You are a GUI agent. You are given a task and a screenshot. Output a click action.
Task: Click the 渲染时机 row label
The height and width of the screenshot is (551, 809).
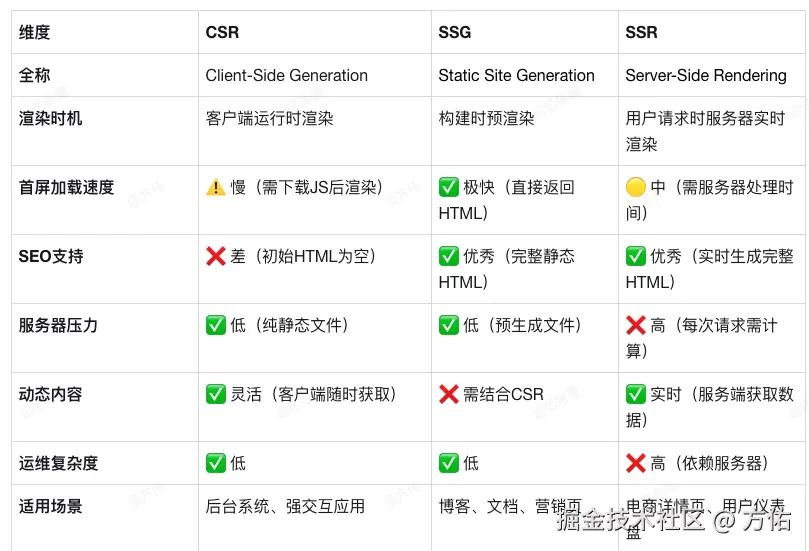click(51, 118)
